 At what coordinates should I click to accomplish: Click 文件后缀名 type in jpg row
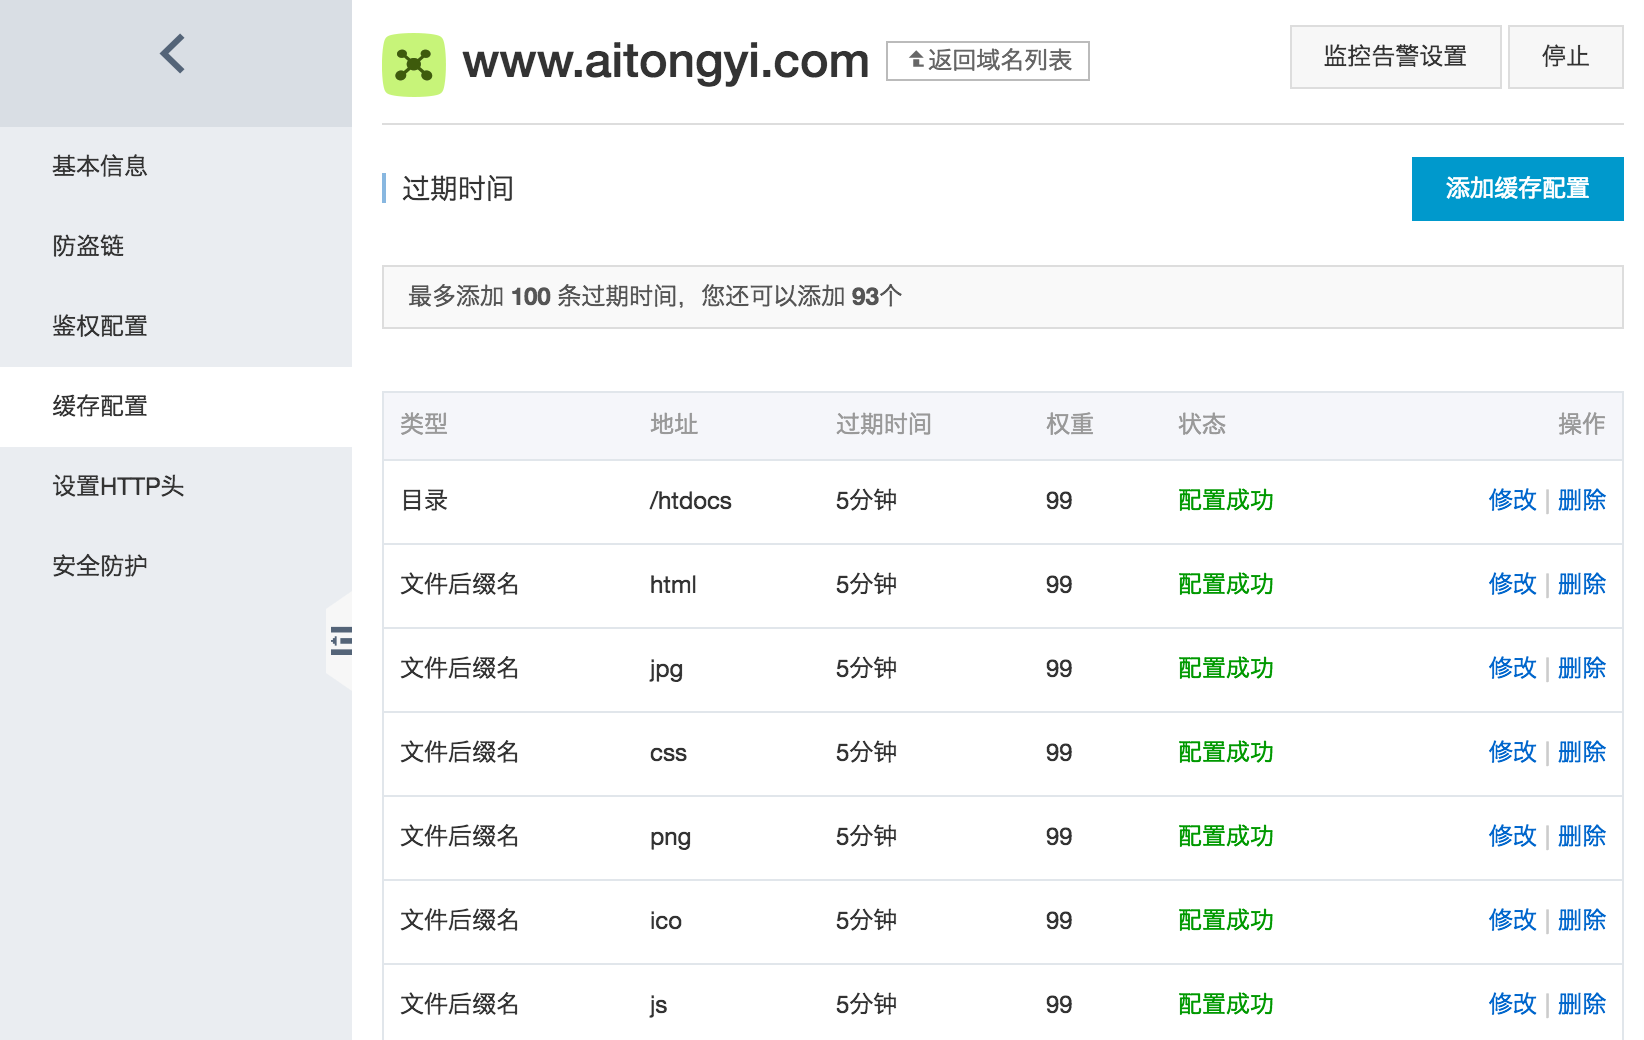pos(460,668)
